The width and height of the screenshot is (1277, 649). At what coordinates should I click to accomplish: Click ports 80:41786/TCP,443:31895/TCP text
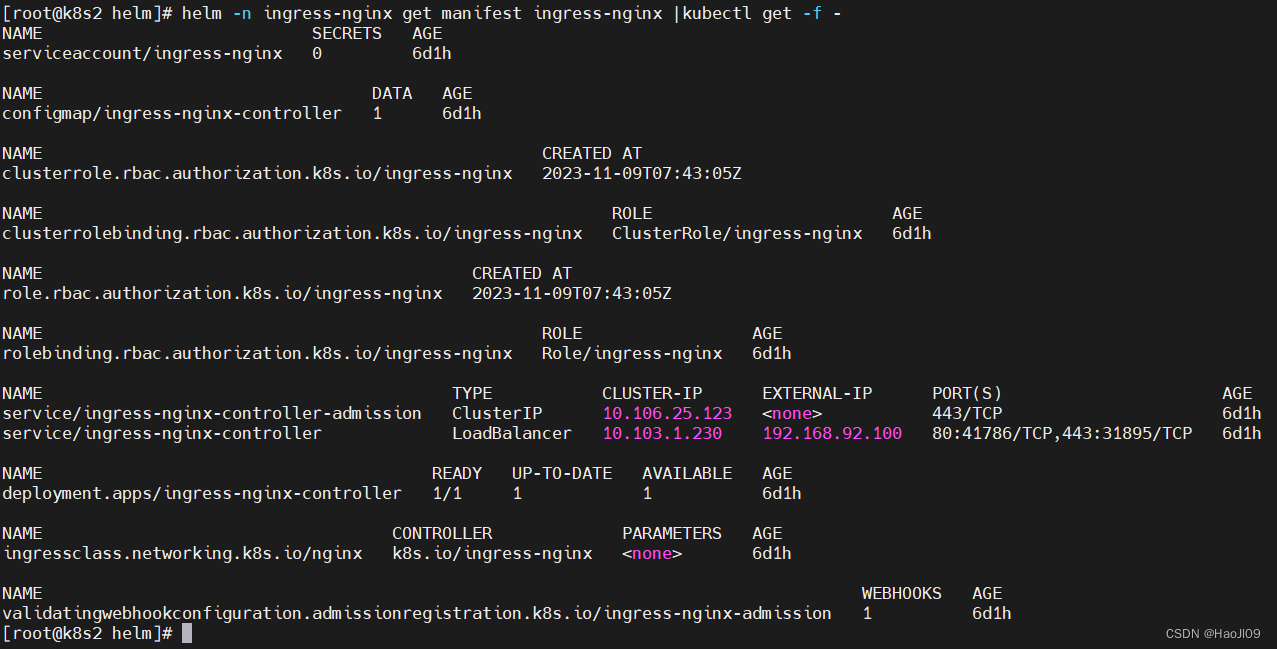tap(1062, 433)
